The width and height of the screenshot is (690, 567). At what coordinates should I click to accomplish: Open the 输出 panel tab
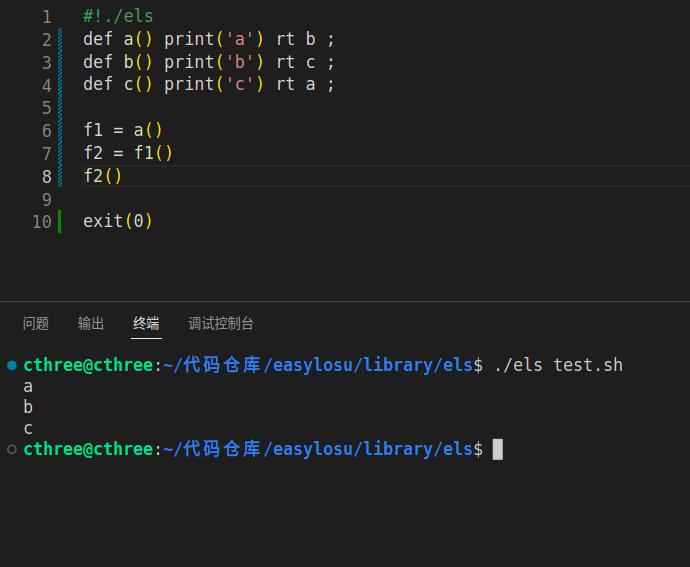(x=91, y=324)
